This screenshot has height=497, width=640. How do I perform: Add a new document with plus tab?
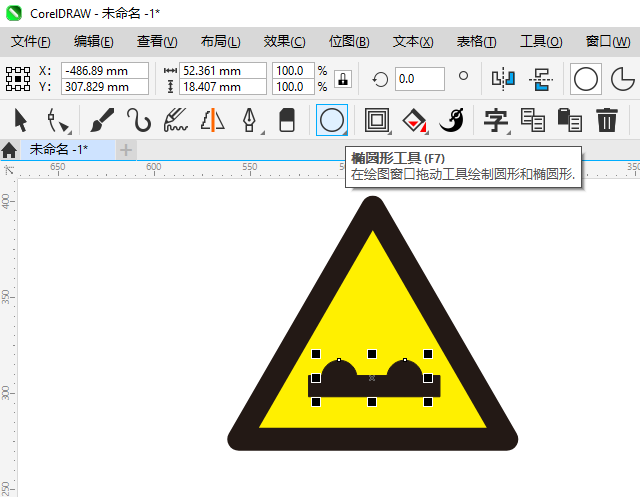[126, 150]
